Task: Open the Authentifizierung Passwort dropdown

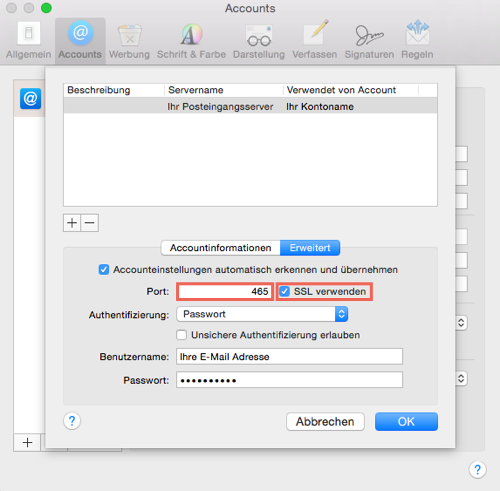Action: point(262,314)
